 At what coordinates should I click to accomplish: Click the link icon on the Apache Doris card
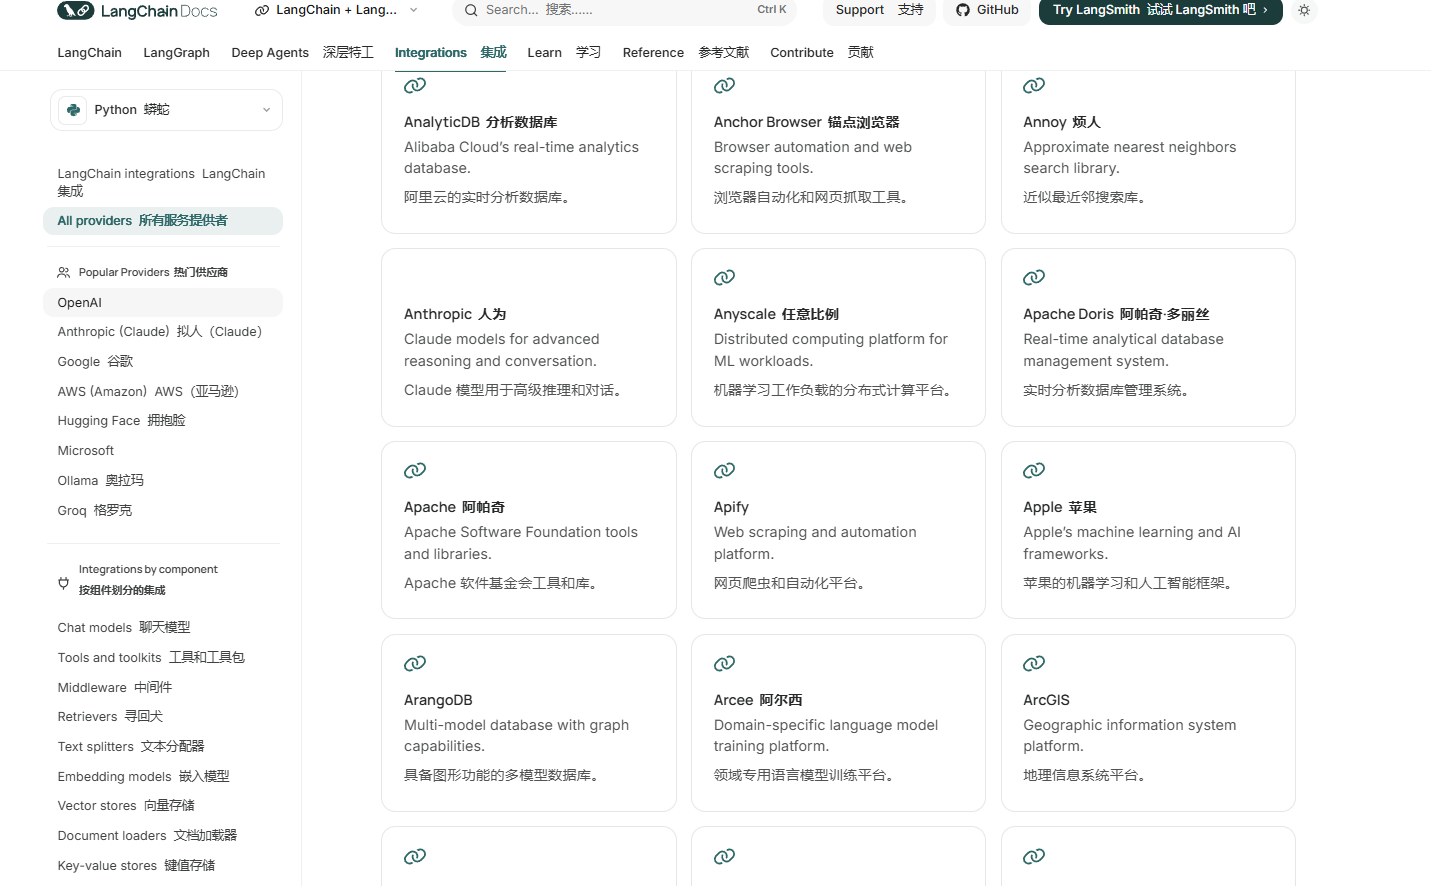pos(1034,277)
